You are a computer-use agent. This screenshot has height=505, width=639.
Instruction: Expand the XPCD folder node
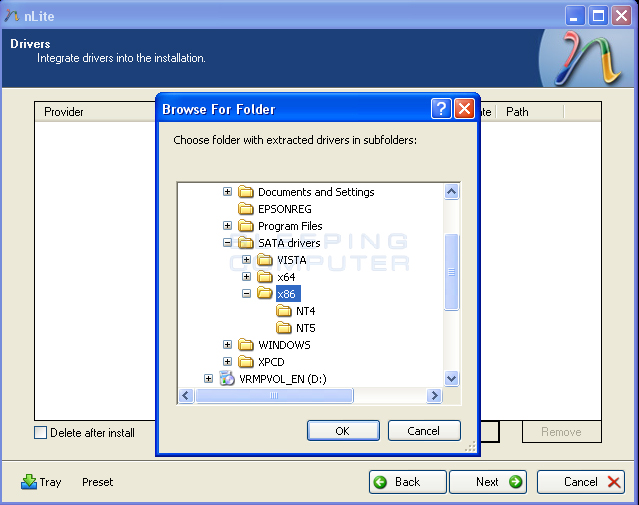(227, 362)
